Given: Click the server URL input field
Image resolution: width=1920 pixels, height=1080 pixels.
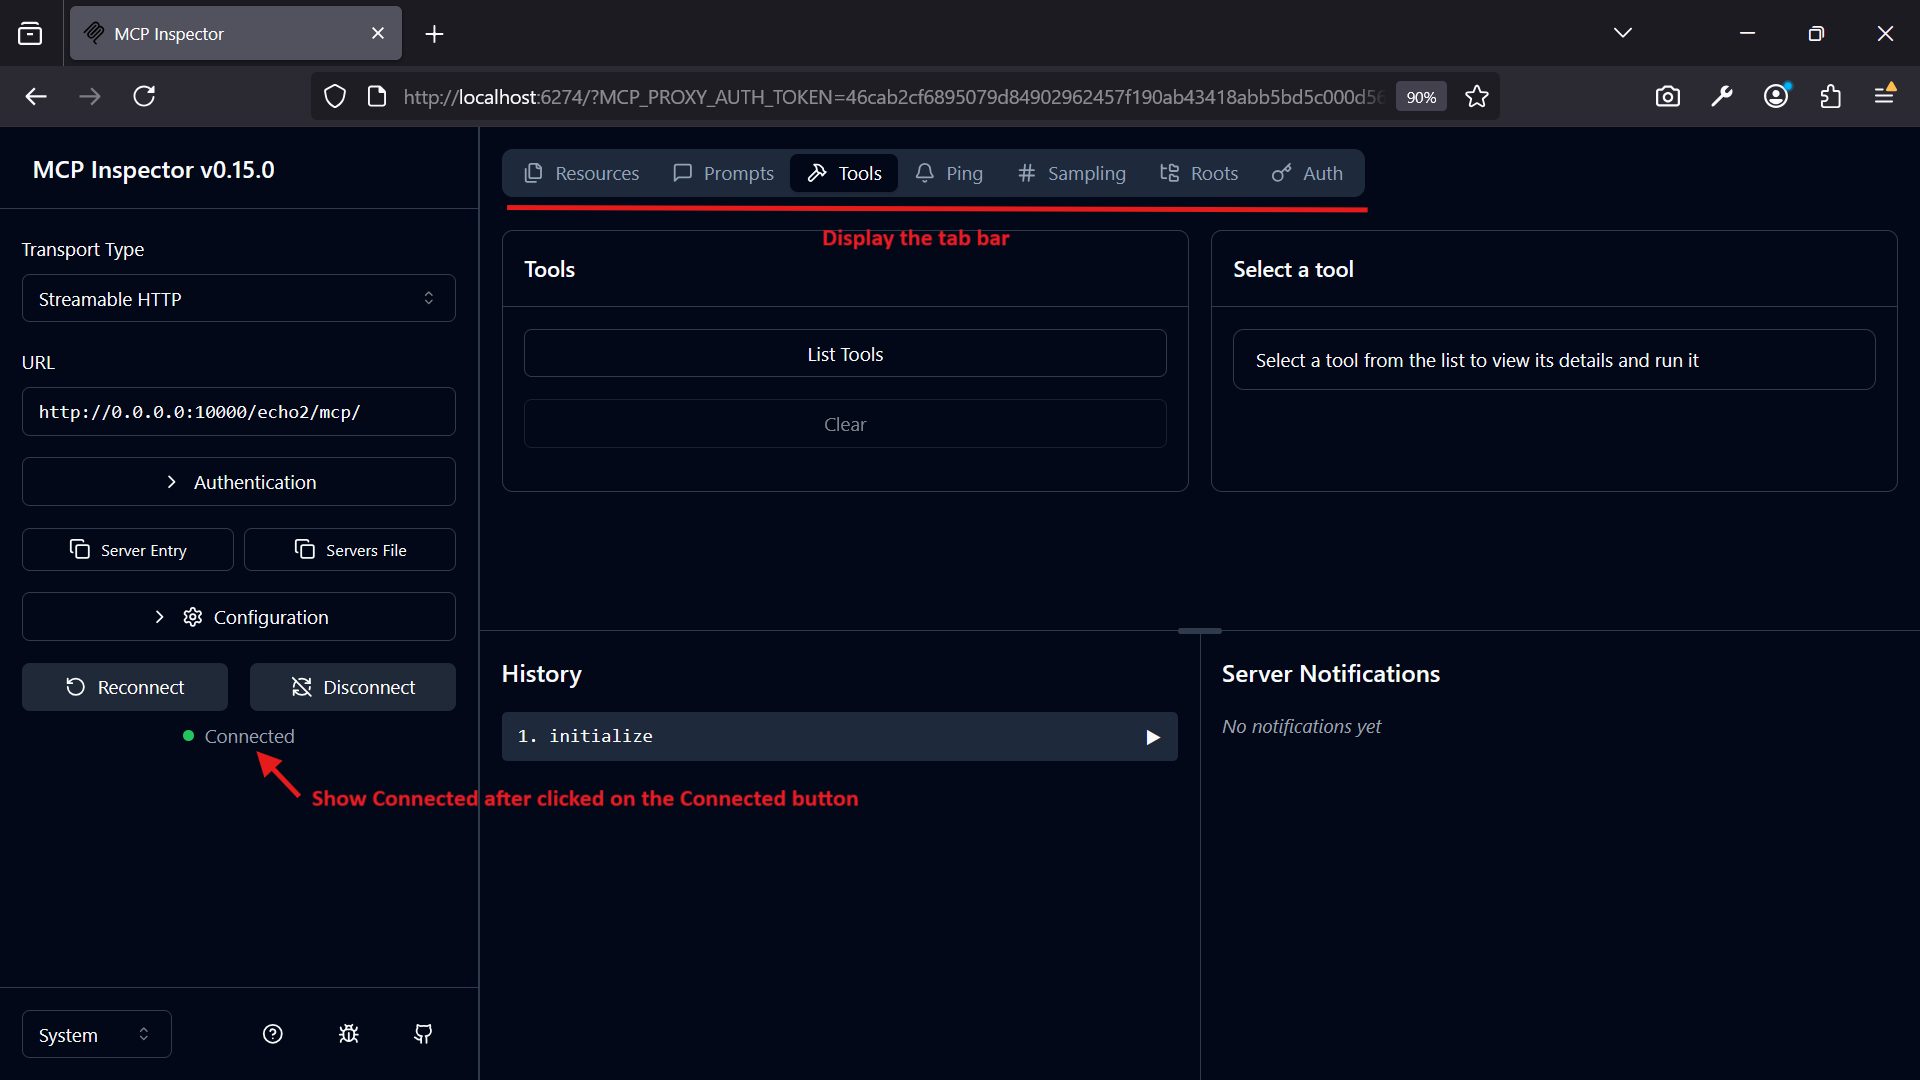Looking at the screenshot, I should point(238,412).
